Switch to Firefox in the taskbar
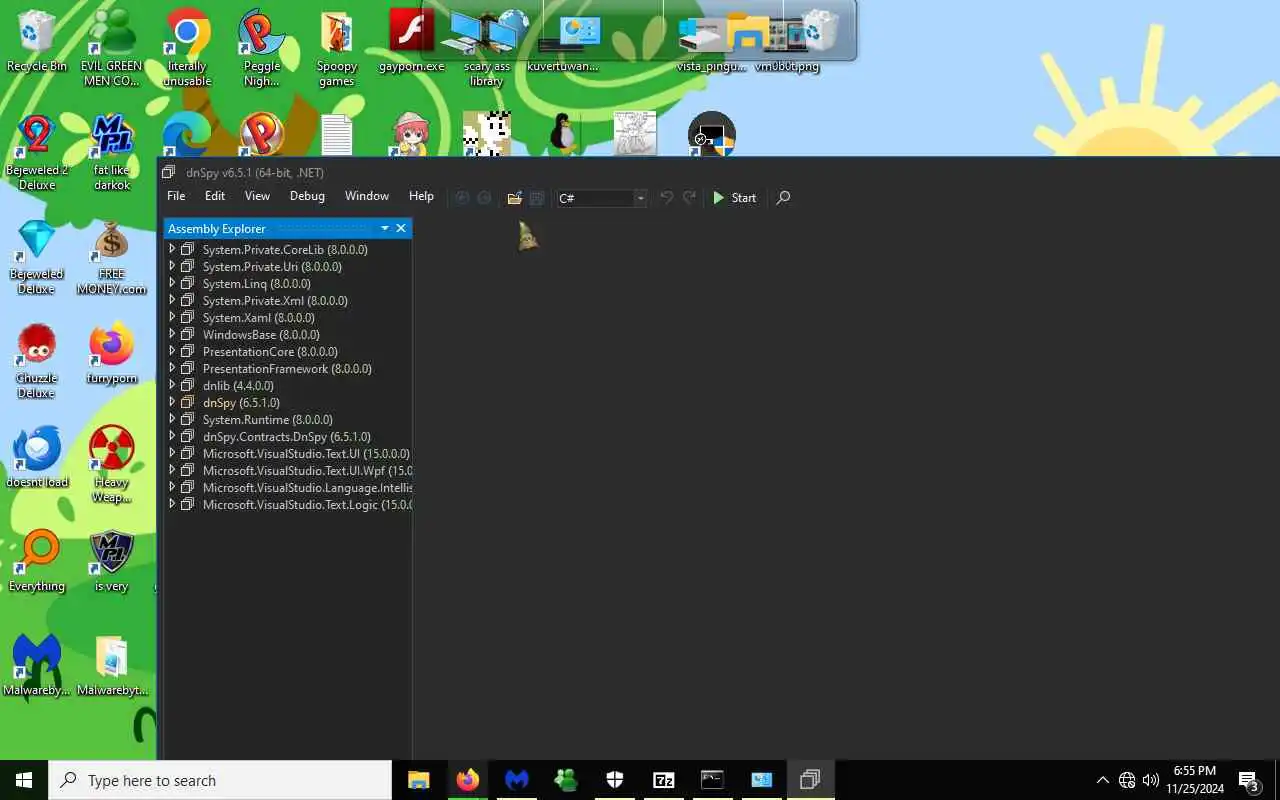The height and width of the screenshot is (800, 1280). pos(467,780)
